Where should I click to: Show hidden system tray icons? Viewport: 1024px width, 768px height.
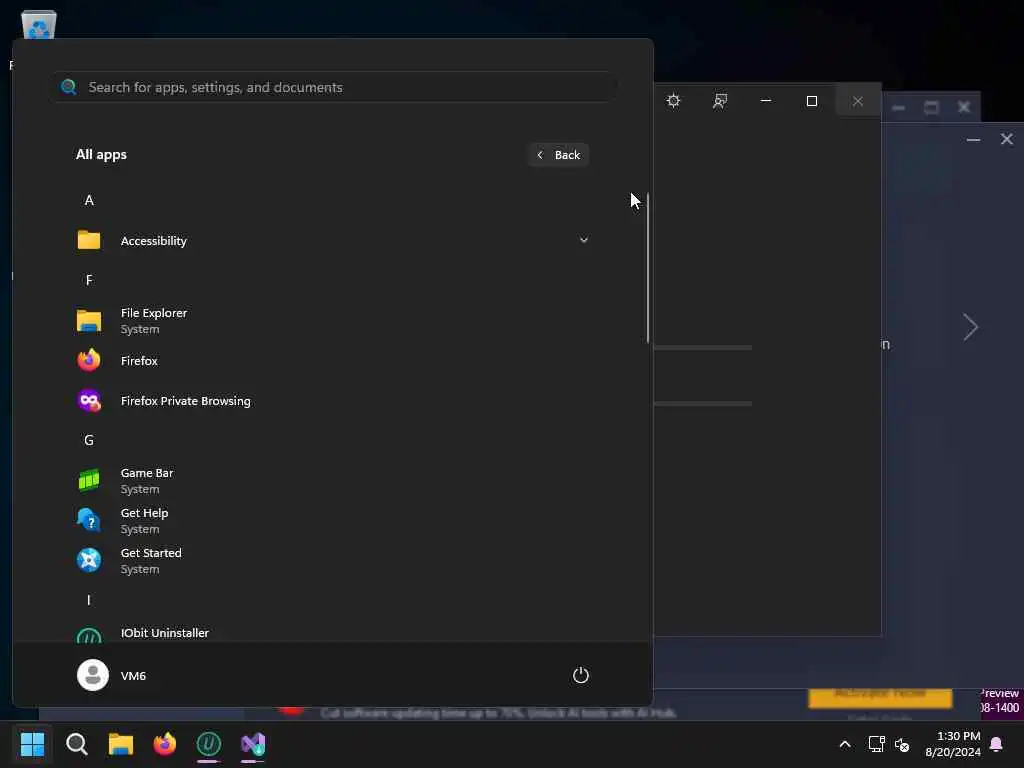click(x=844, y=744)
